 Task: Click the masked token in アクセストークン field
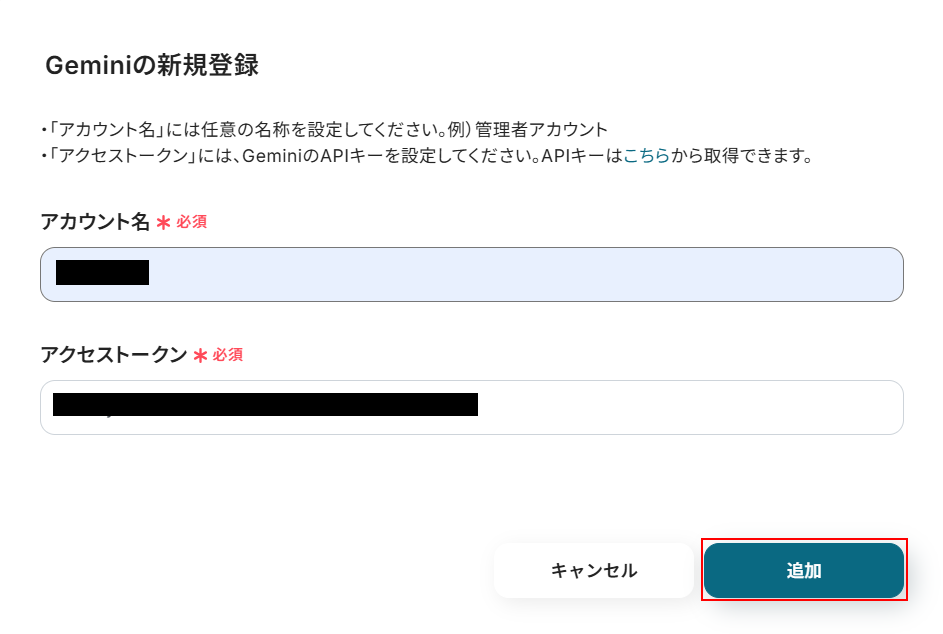point(265,404)
